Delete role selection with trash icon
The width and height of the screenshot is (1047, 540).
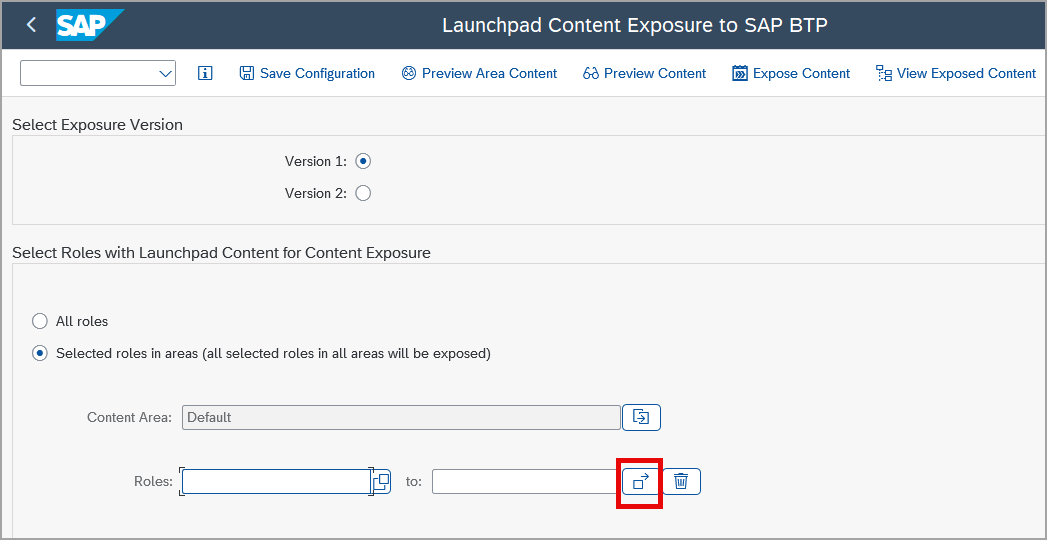click(681, 481)
